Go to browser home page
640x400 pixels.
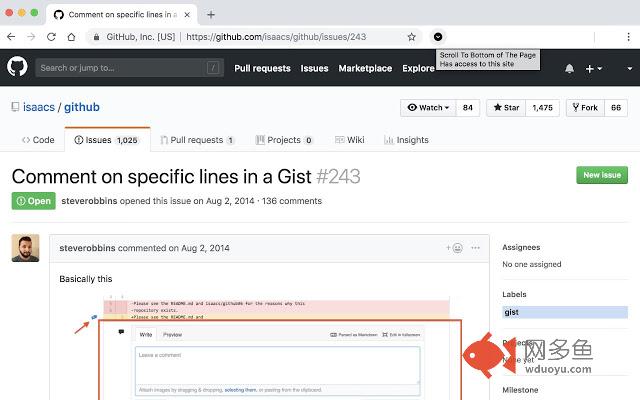click(71, 37)
